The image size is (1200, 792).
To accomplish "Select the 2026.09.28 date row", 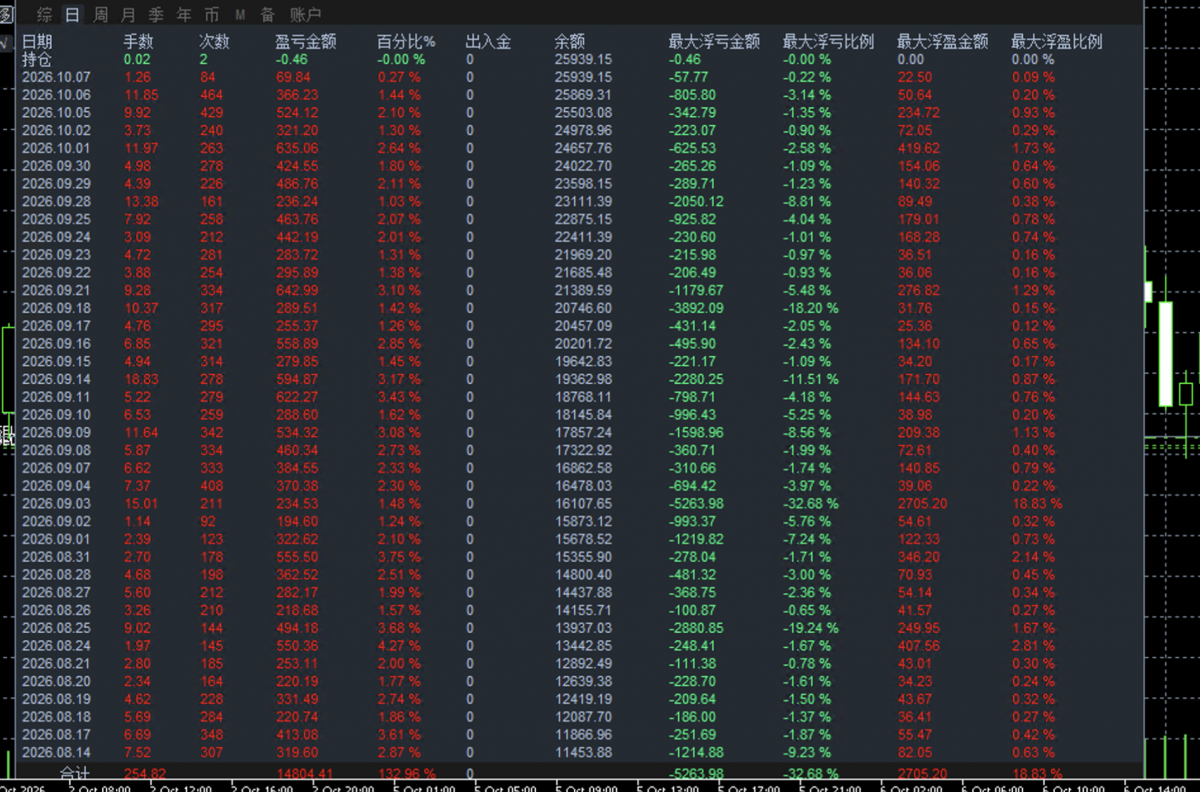I will coord(56,201).
